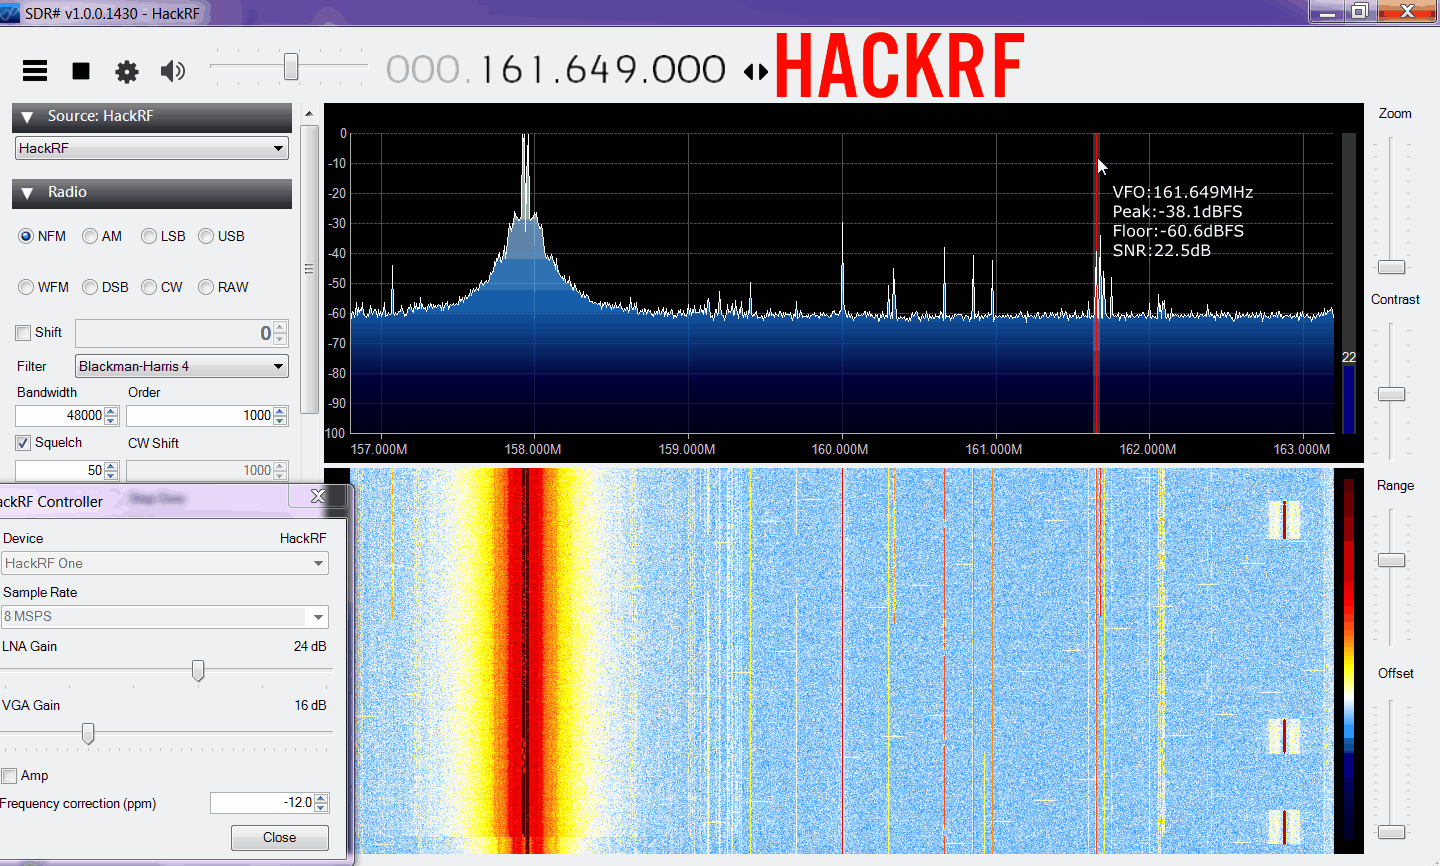Stop the radio with the stop button
This screenshot has height=866, width=1440.
coord(81,71)
